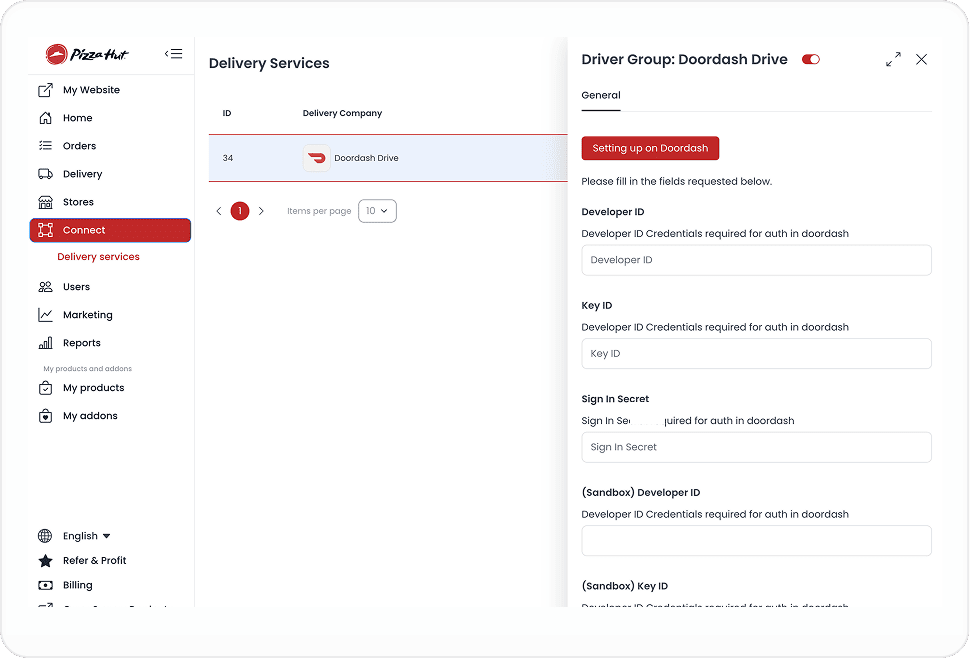Collapse the sidebar menu icon

[x=173, y=54]
